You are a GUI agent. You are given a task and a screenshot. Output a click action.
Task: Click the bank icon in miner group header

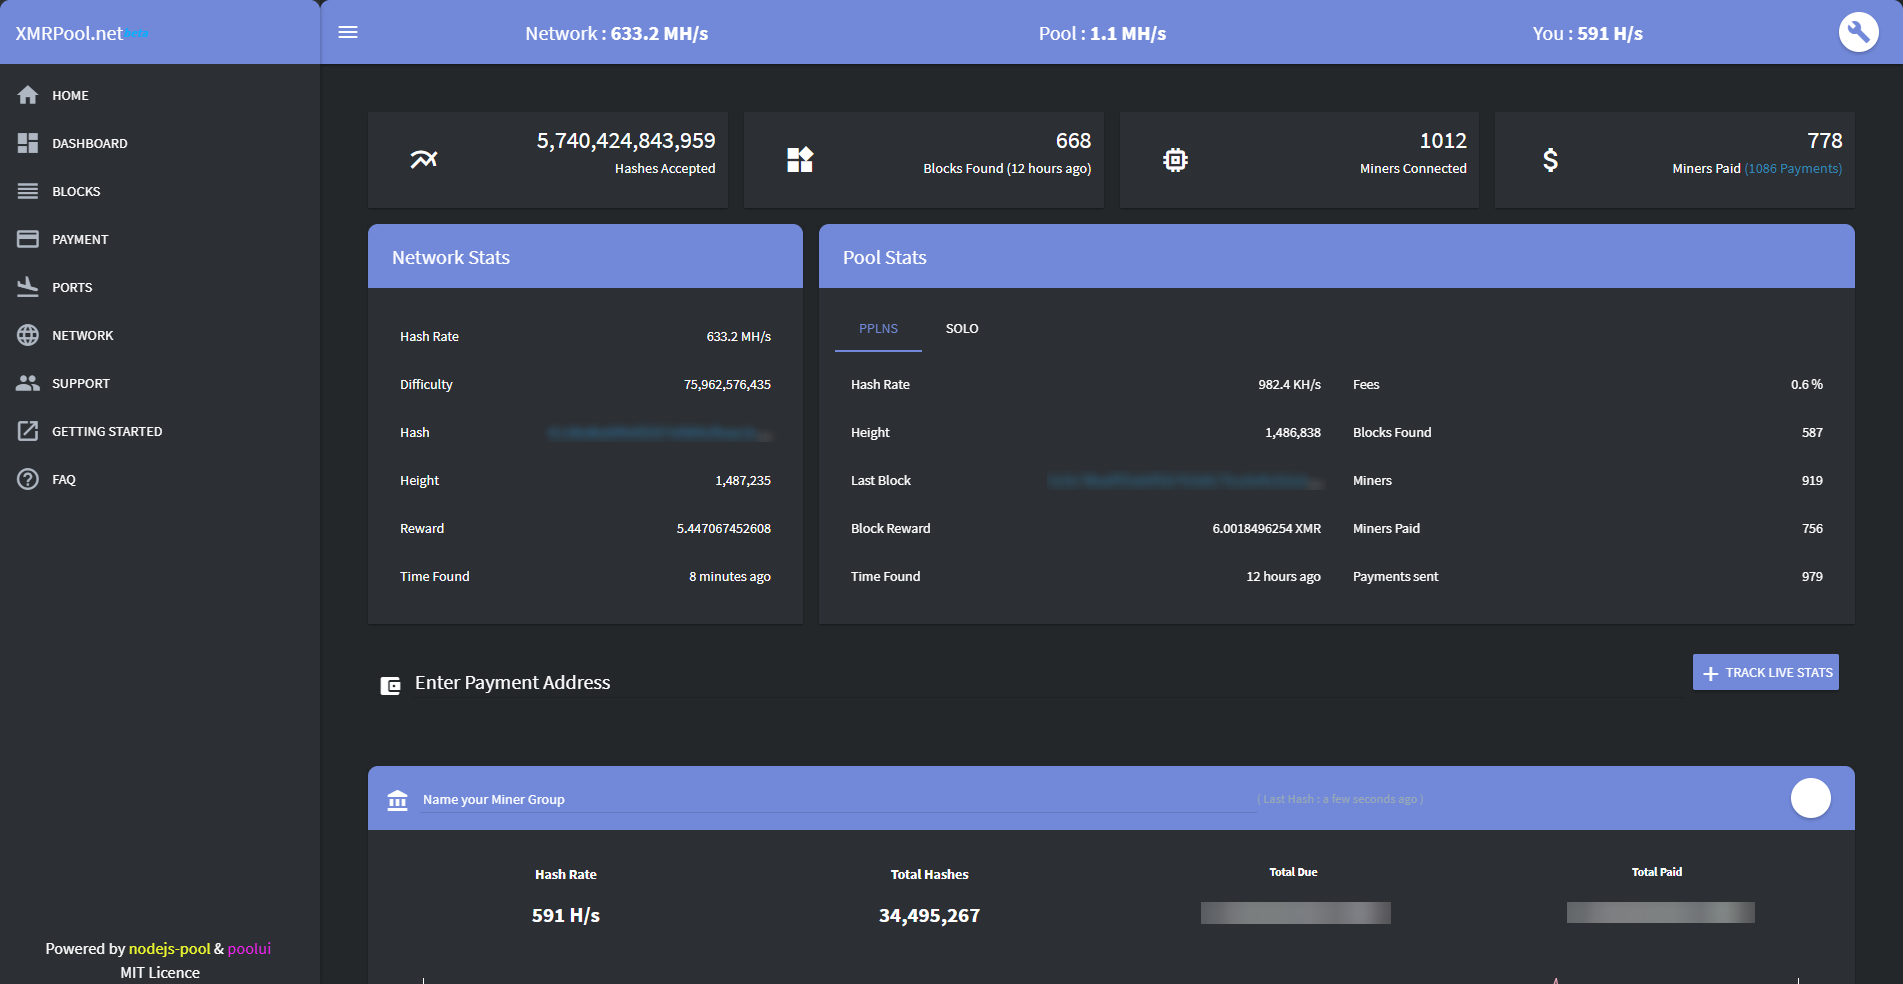point(397,800)
